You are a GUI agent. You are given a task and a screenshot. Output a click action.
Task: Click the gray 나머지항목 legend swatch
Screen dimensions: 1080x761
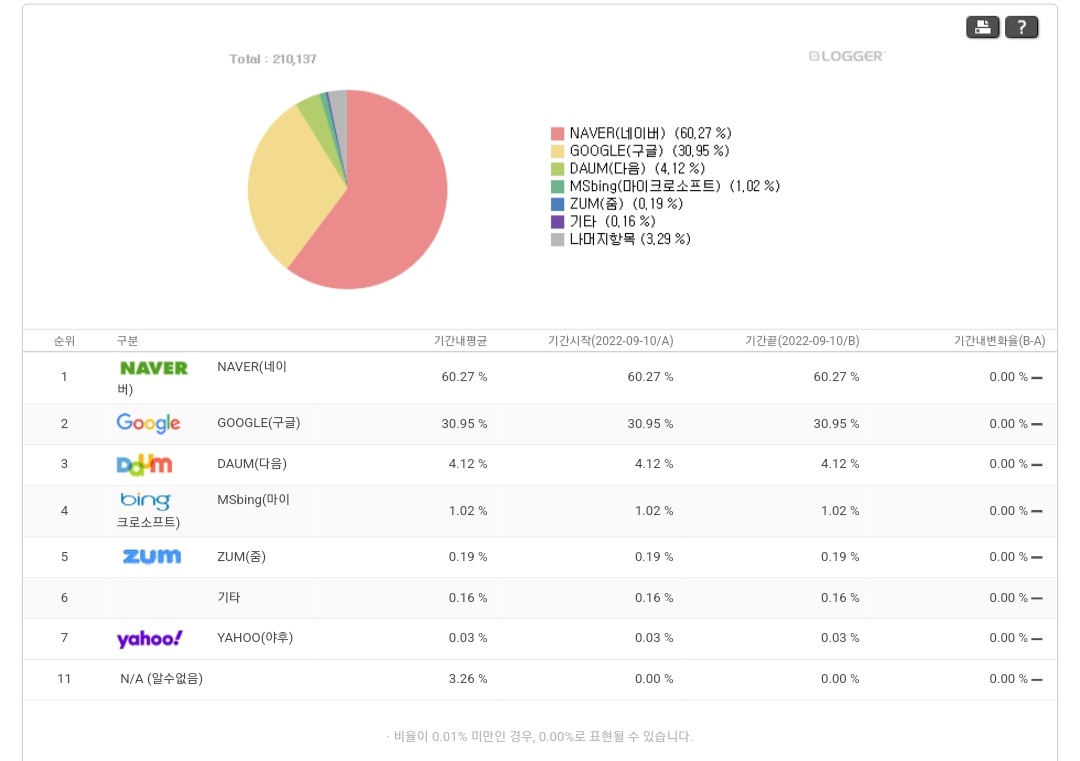(x=557, y=240)
